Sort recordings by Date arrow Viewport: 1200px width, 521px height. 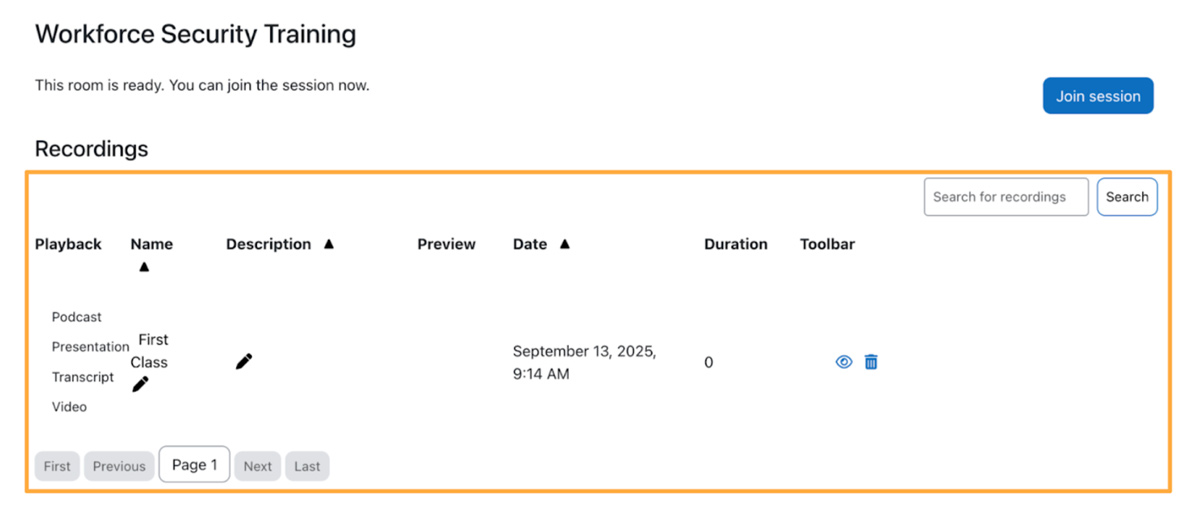(x=565, y=244)
